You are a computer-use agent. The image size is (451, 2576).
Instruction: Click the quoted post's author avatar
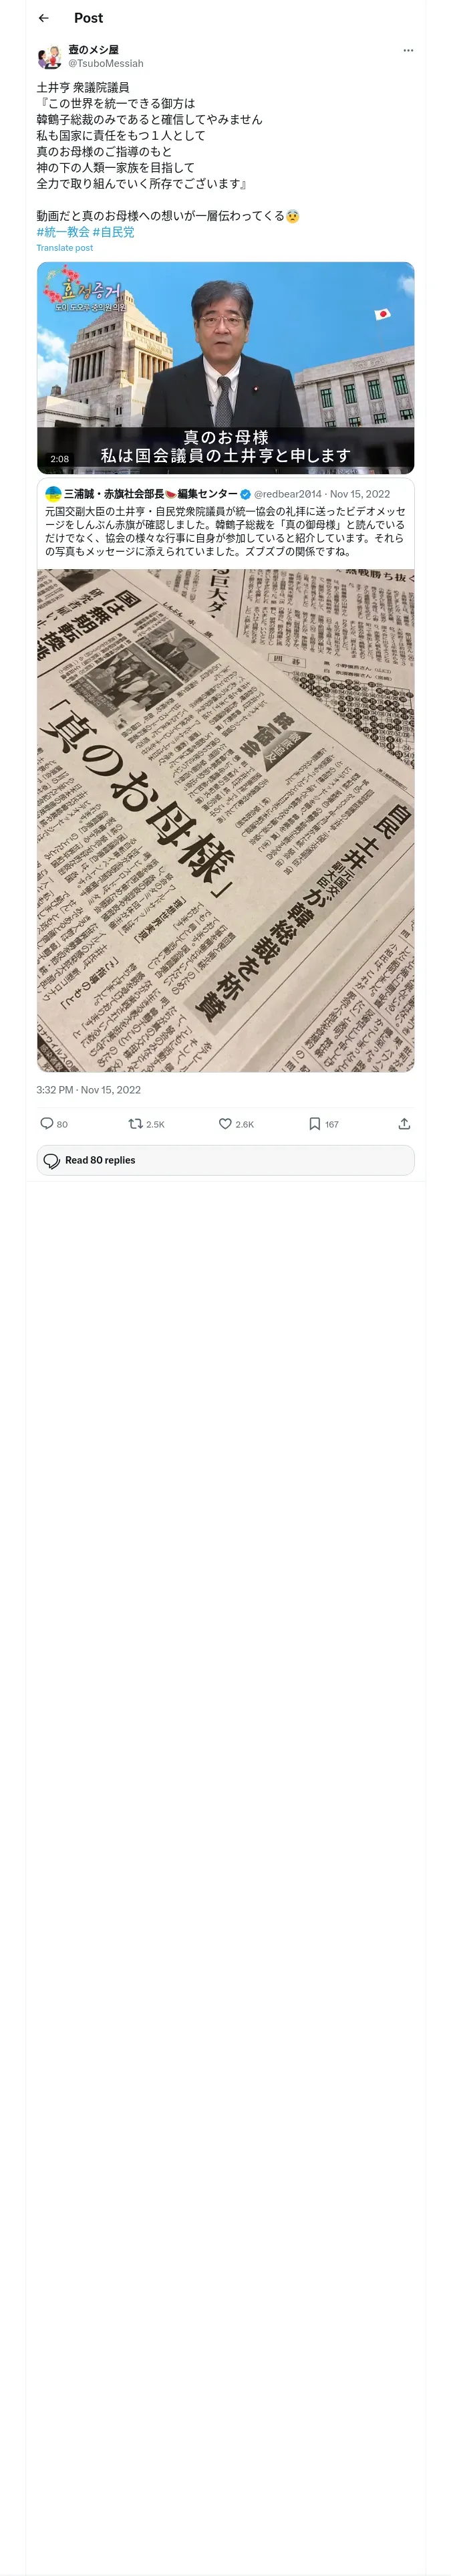53,494
